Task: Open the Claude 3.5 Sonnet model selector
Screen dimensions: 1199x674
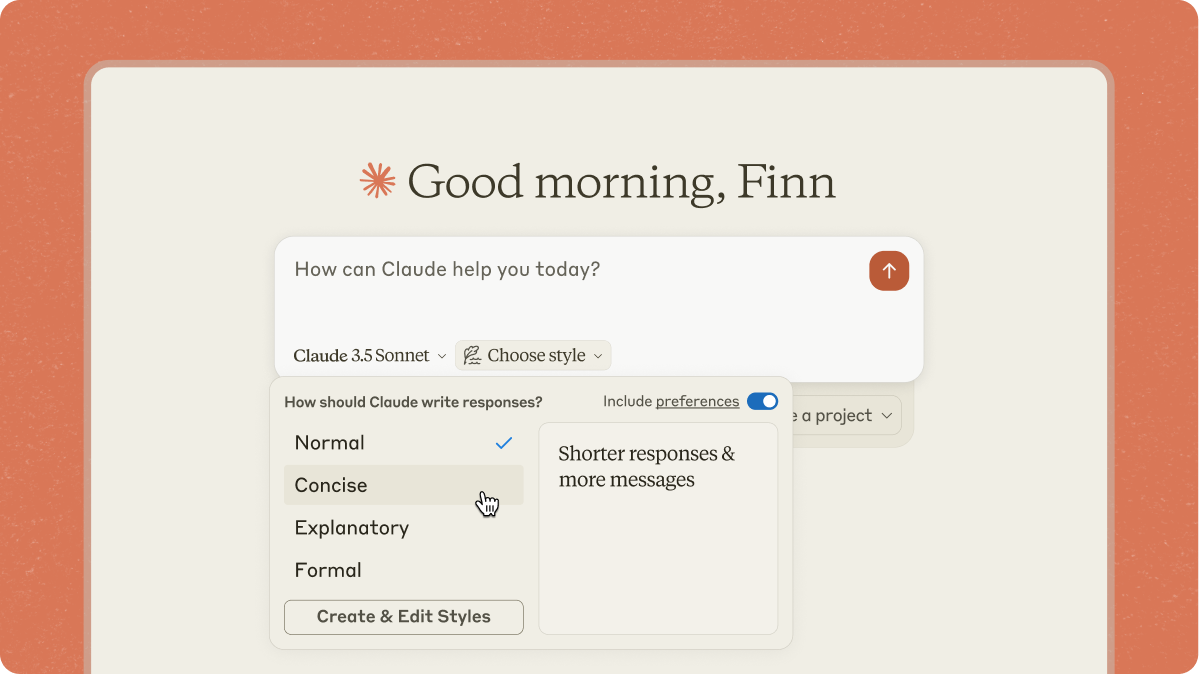Action: [x=362, y=356]
